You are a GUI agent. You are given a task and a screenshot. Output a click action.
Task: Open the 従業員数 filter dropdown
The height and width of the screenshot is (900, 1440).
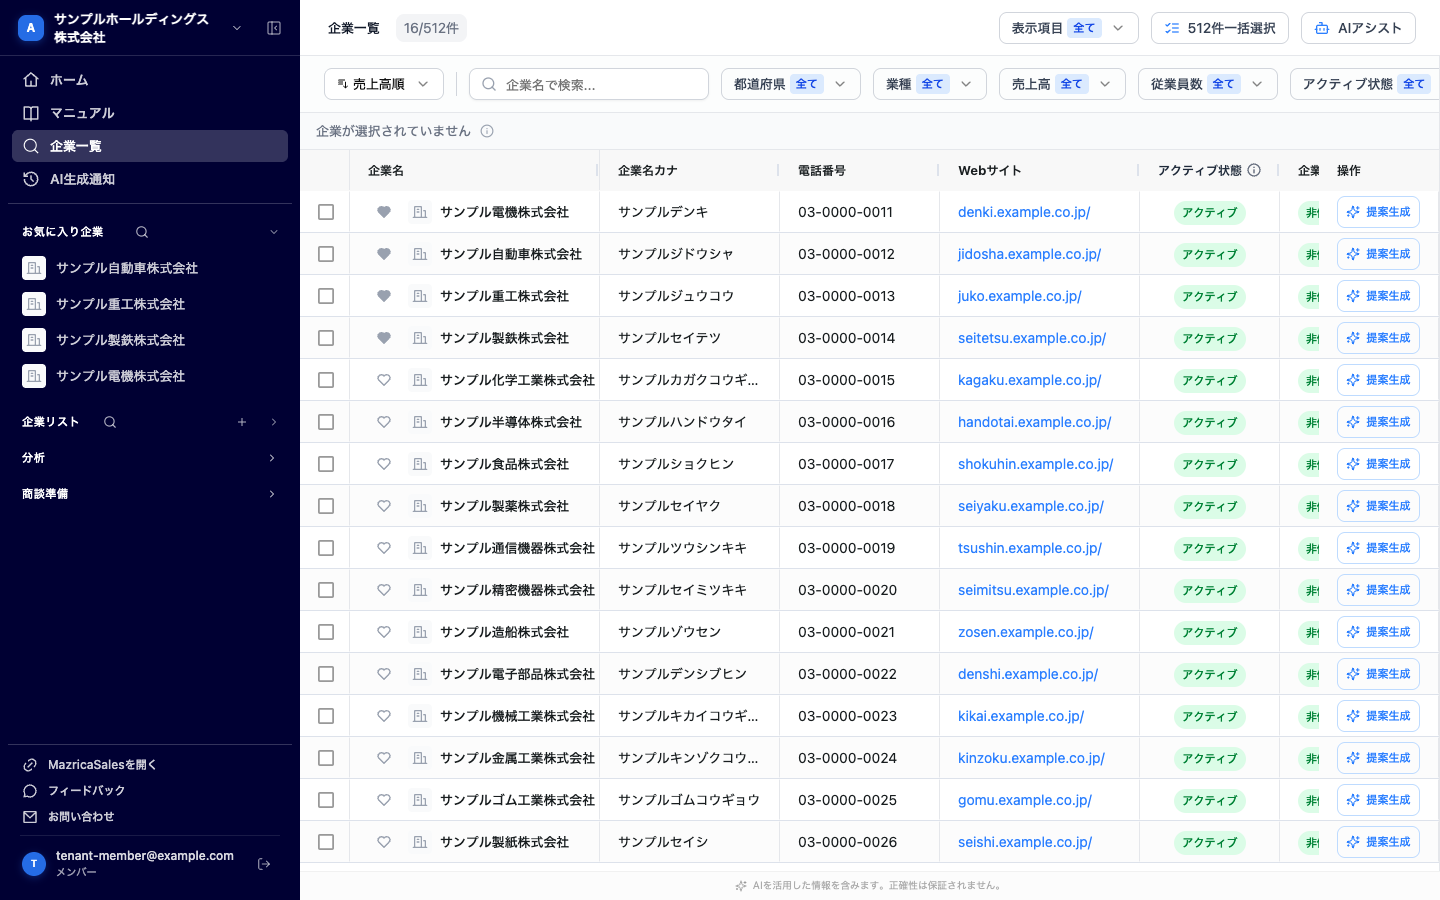click(x=1208, y=84)
